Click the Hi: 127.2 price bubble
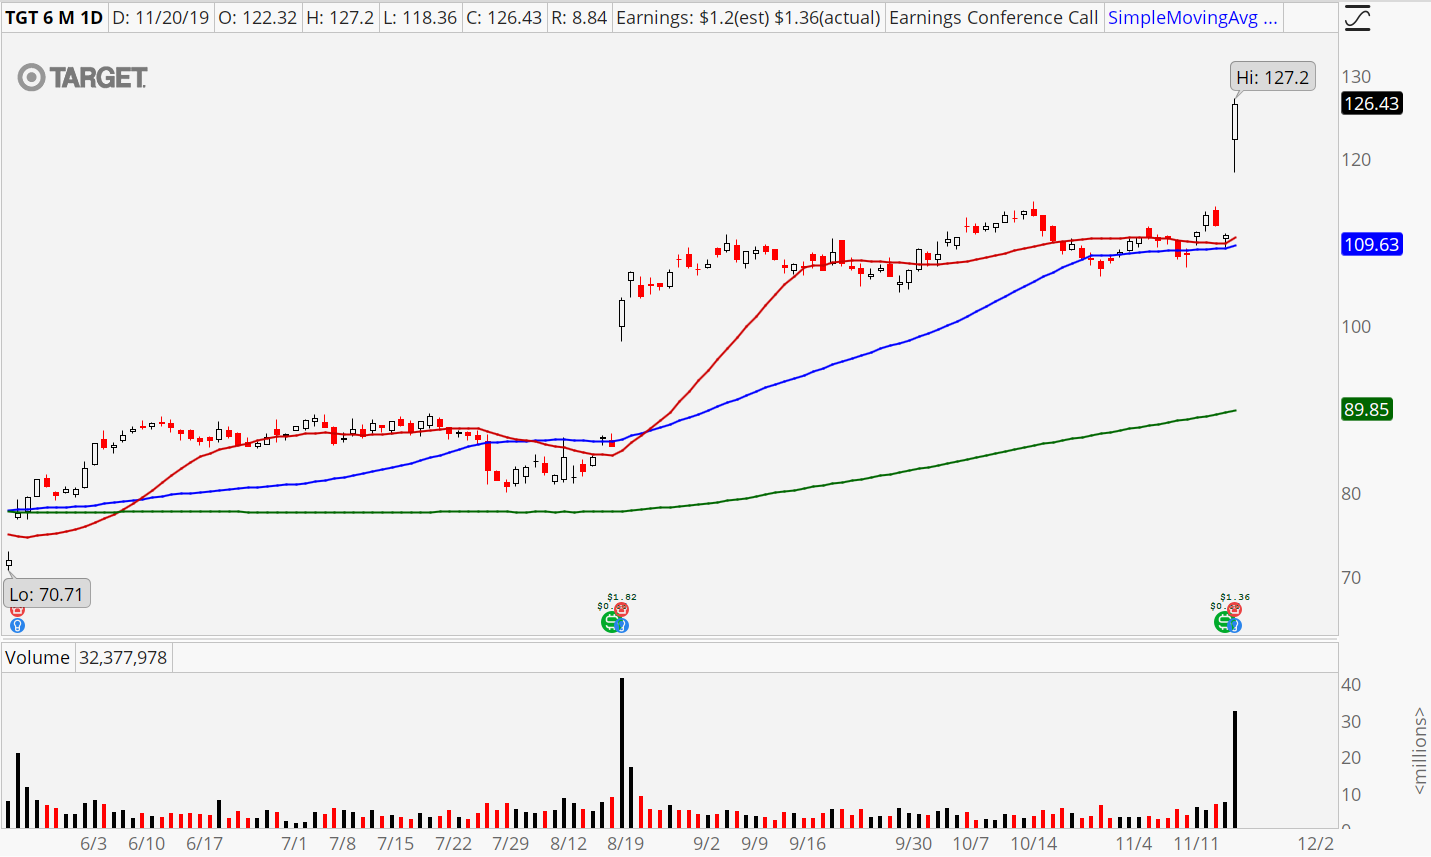Viewport: 1431px width, 857px height. pos(1272,77)
